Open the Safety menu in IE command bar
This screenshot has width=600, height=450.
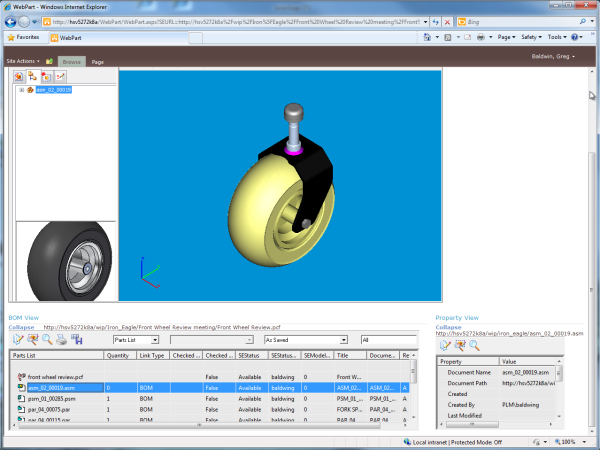click(530, 37)
